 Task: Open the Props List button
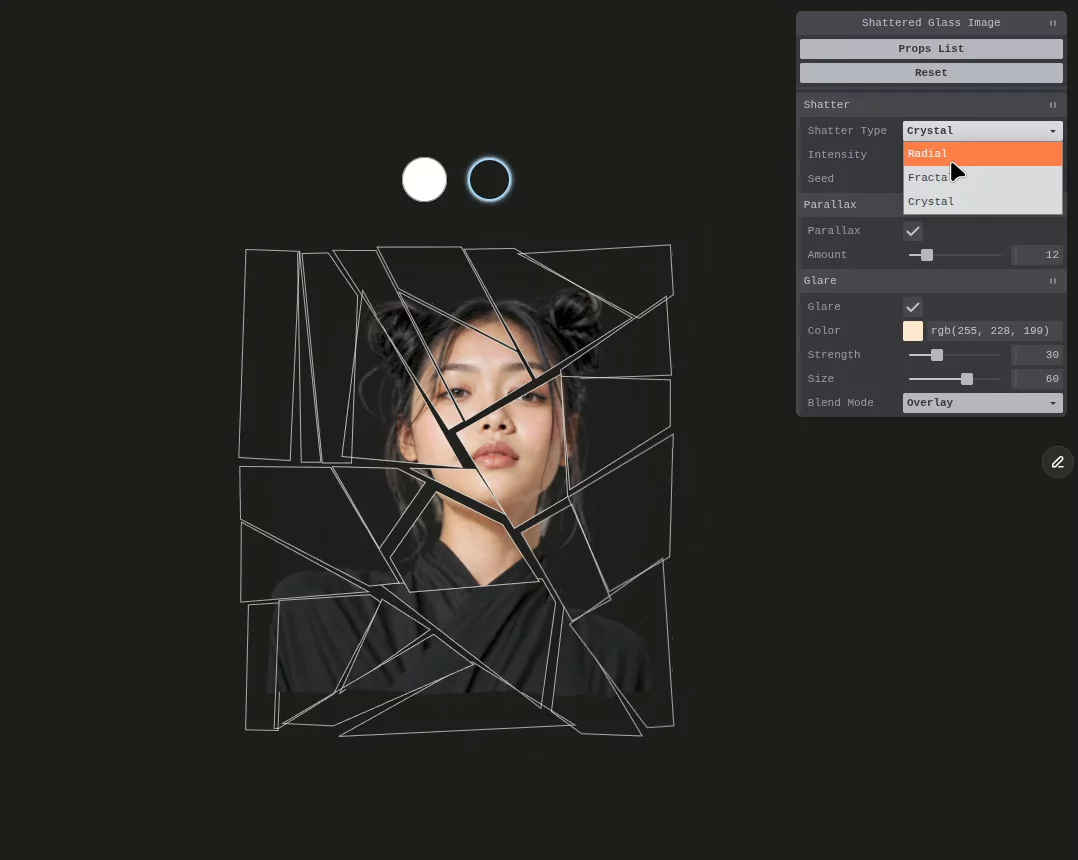tap(931, 49)
